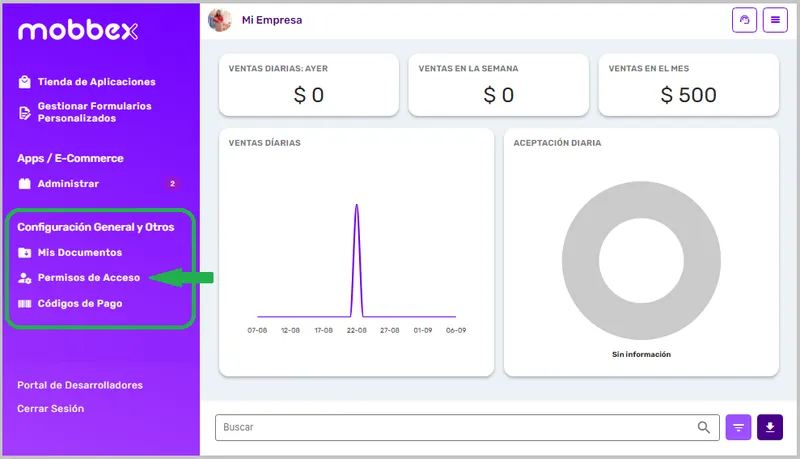This screenshot has width=800, height=459.
Task: Click Cerrar Sesión to log out
Action: pyautogui.click(x=51, y=408)
